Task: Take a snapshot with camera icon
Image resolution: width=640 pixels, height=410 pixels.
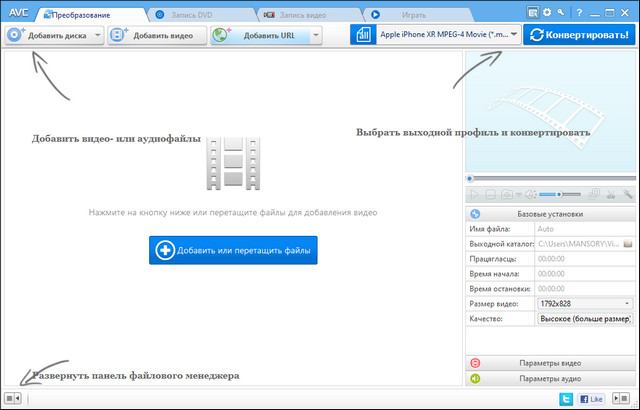Action: [507, 195]
